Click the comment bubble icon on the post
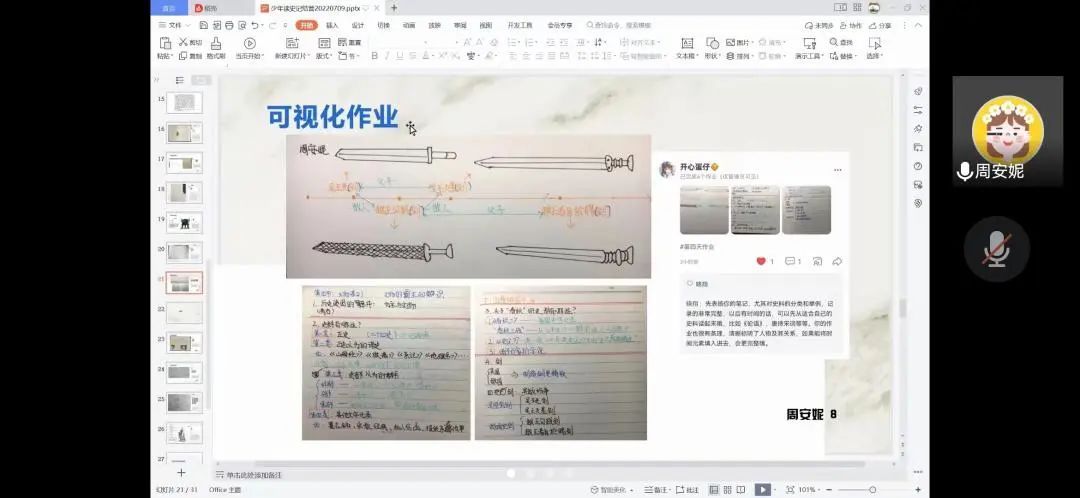 coord(789,261)
